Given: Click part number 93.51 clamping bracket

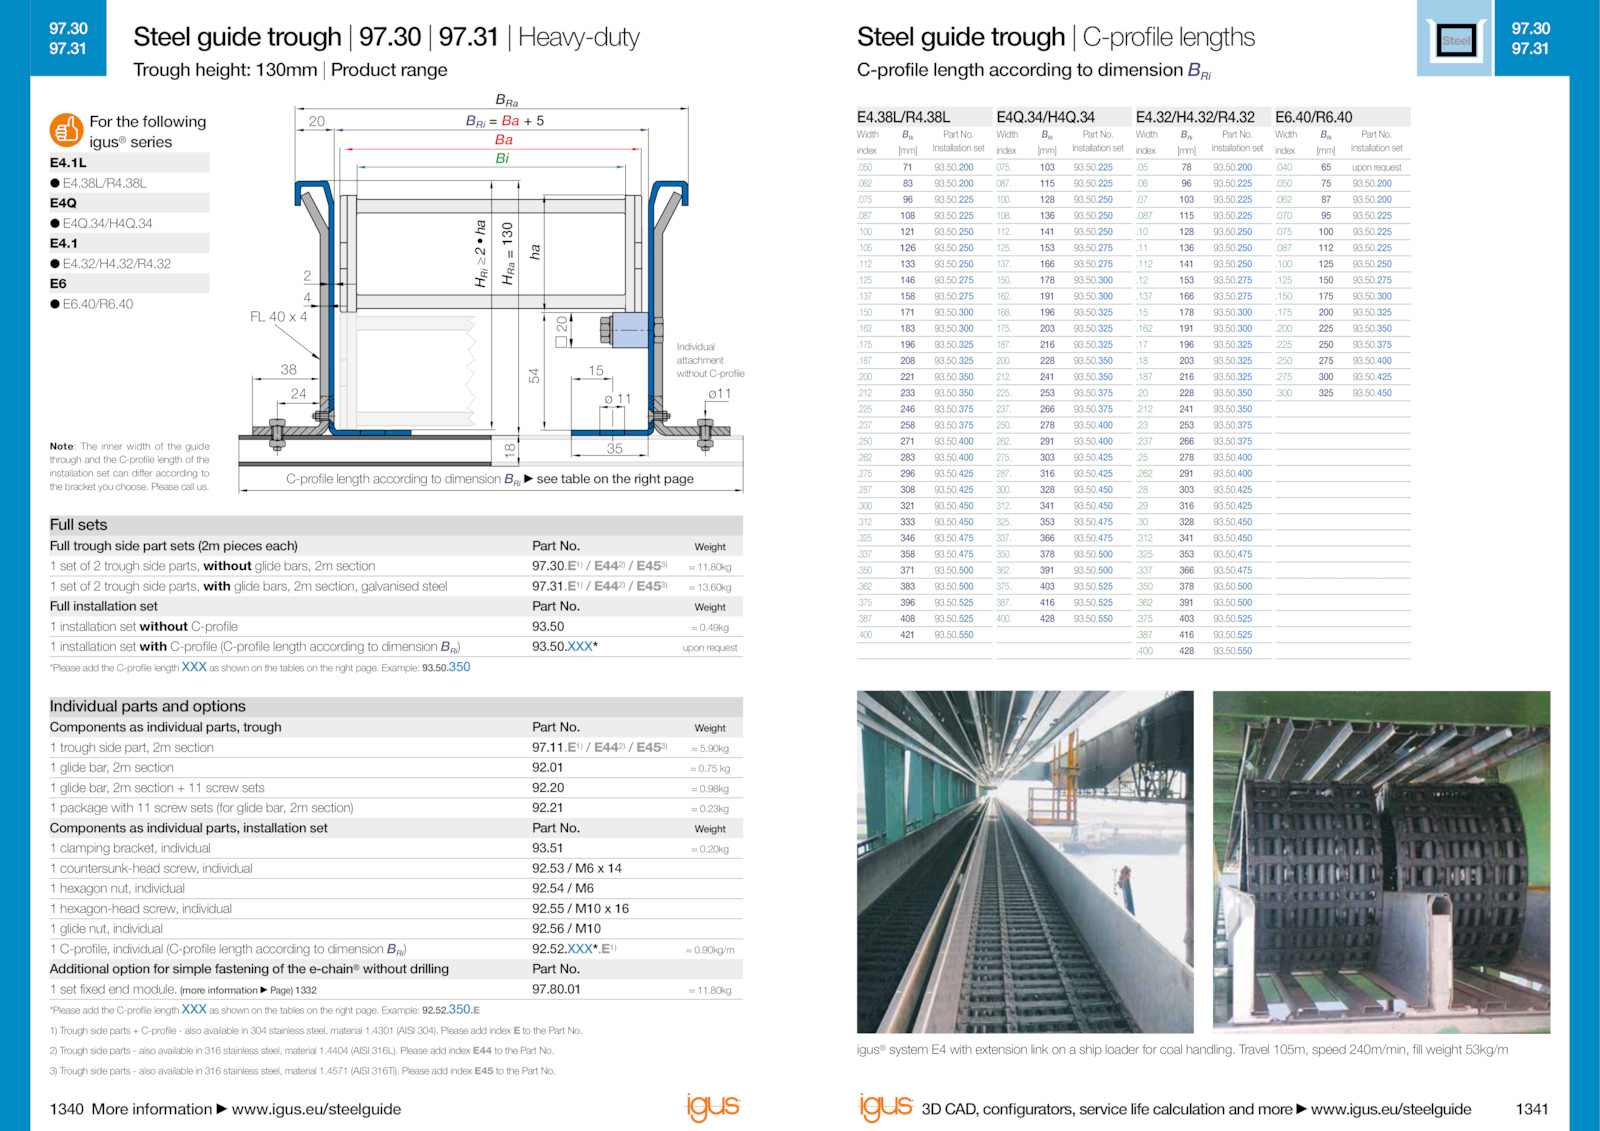Looking at the screenshot, I should [547, 848].
